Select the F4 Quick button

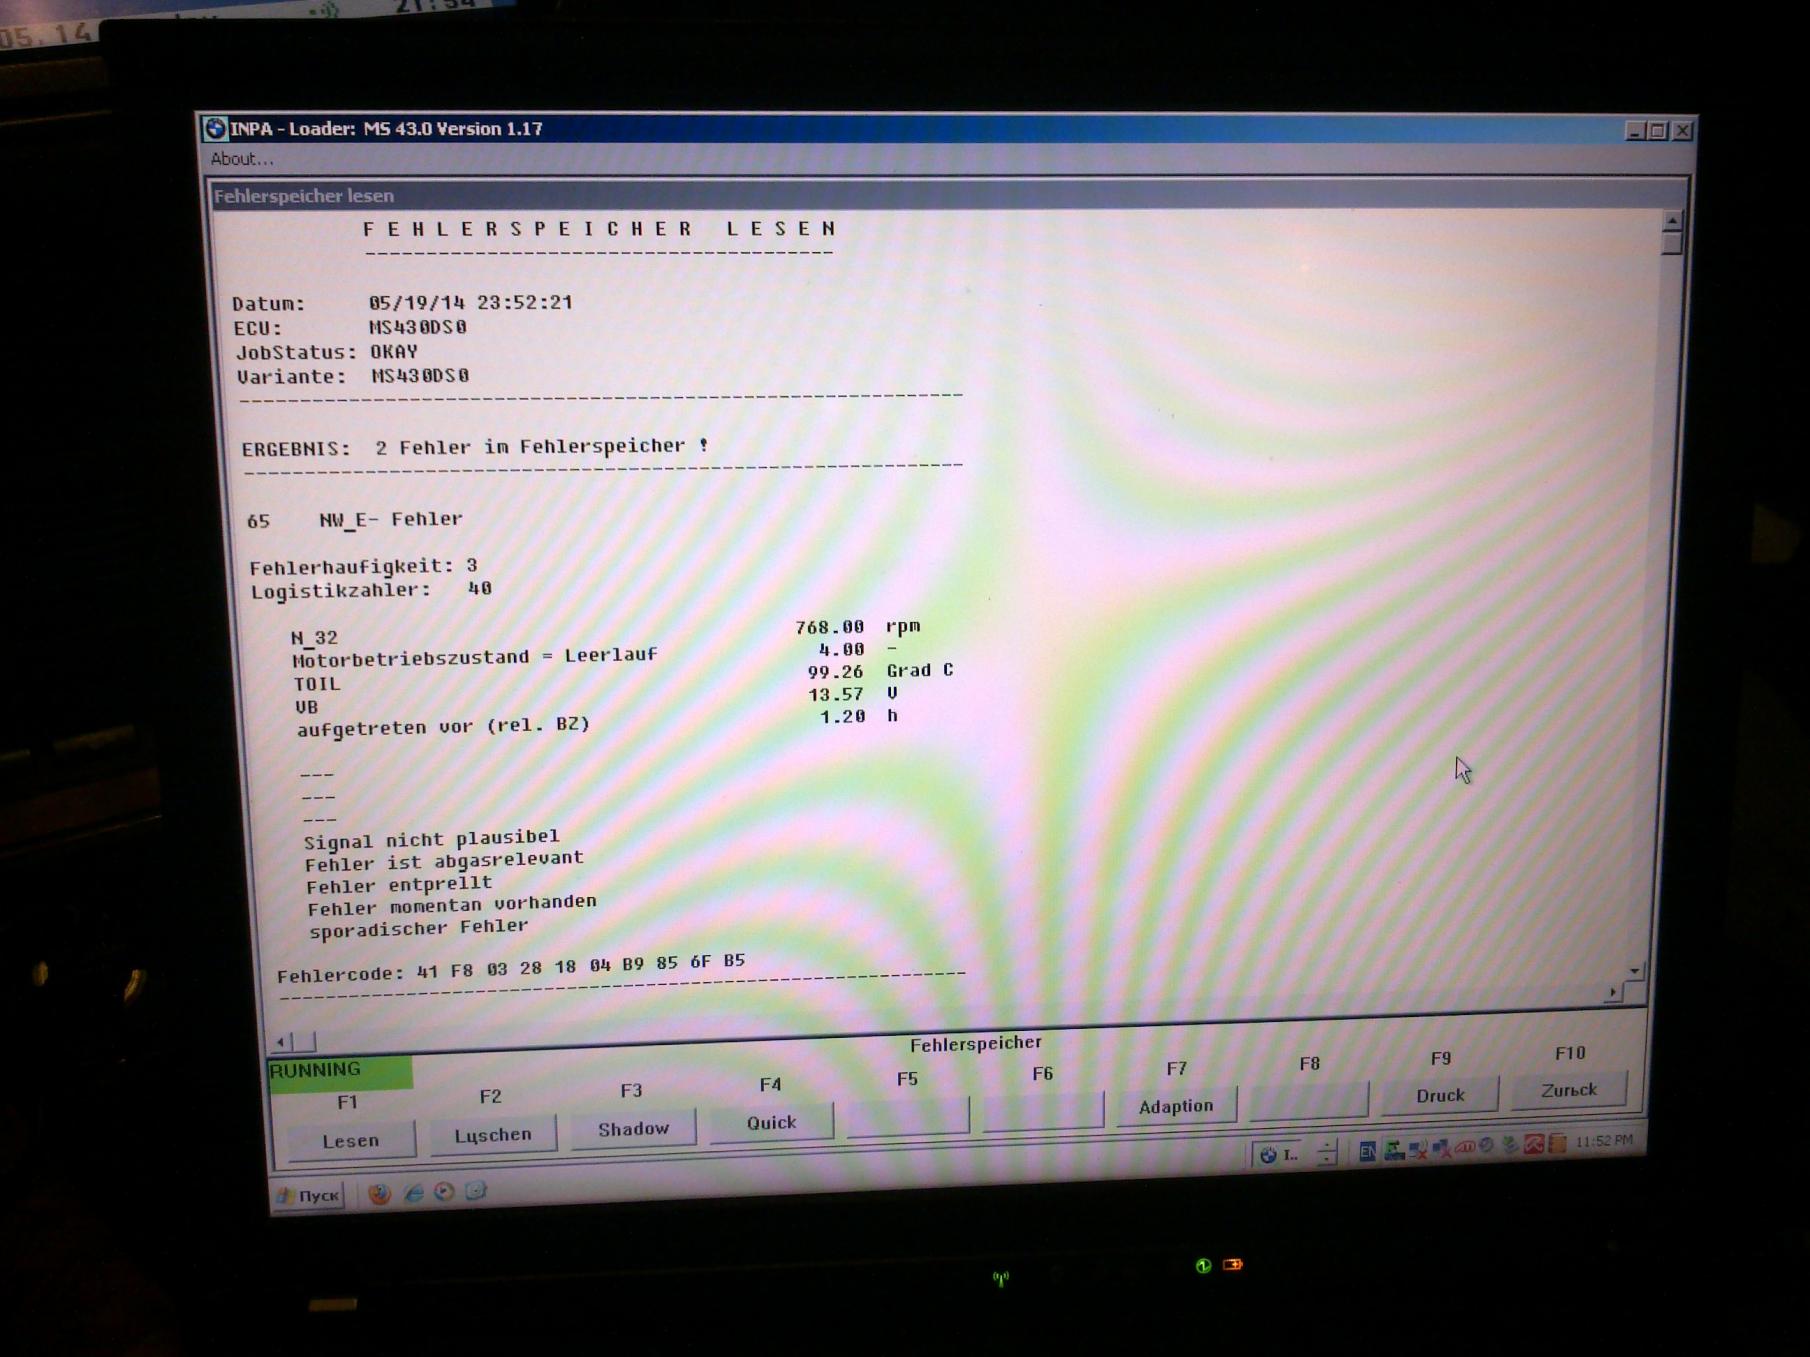click(x=771, y=1123)
